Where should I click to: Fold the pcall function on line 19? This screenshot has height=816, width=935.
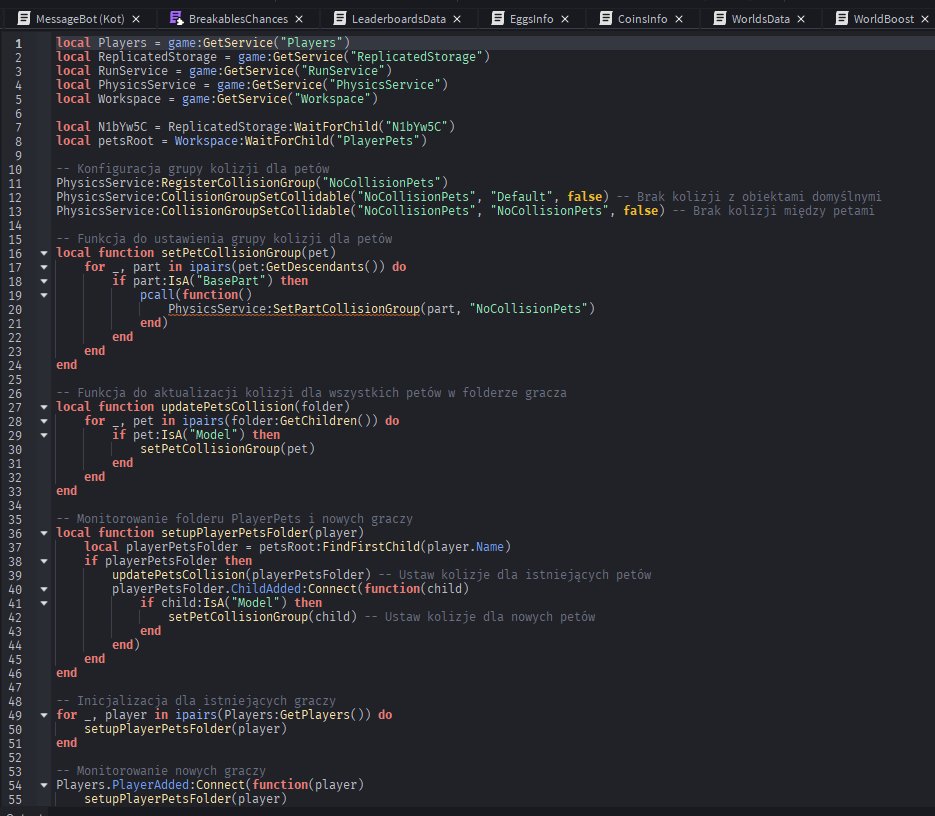point(44,295)
